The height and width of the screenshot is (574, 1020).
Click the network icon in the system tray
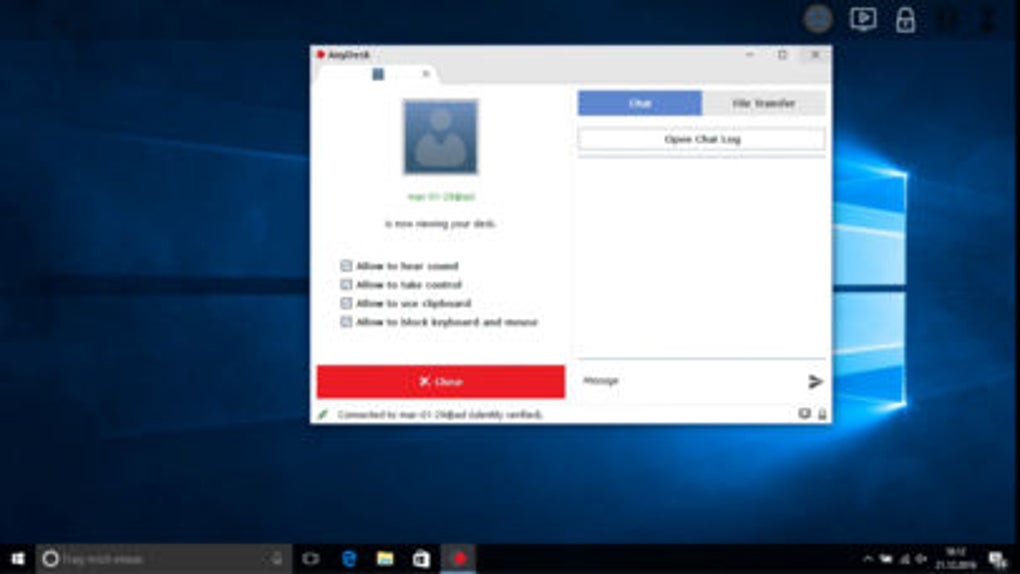pyautogui.click(x=904, y=559)
